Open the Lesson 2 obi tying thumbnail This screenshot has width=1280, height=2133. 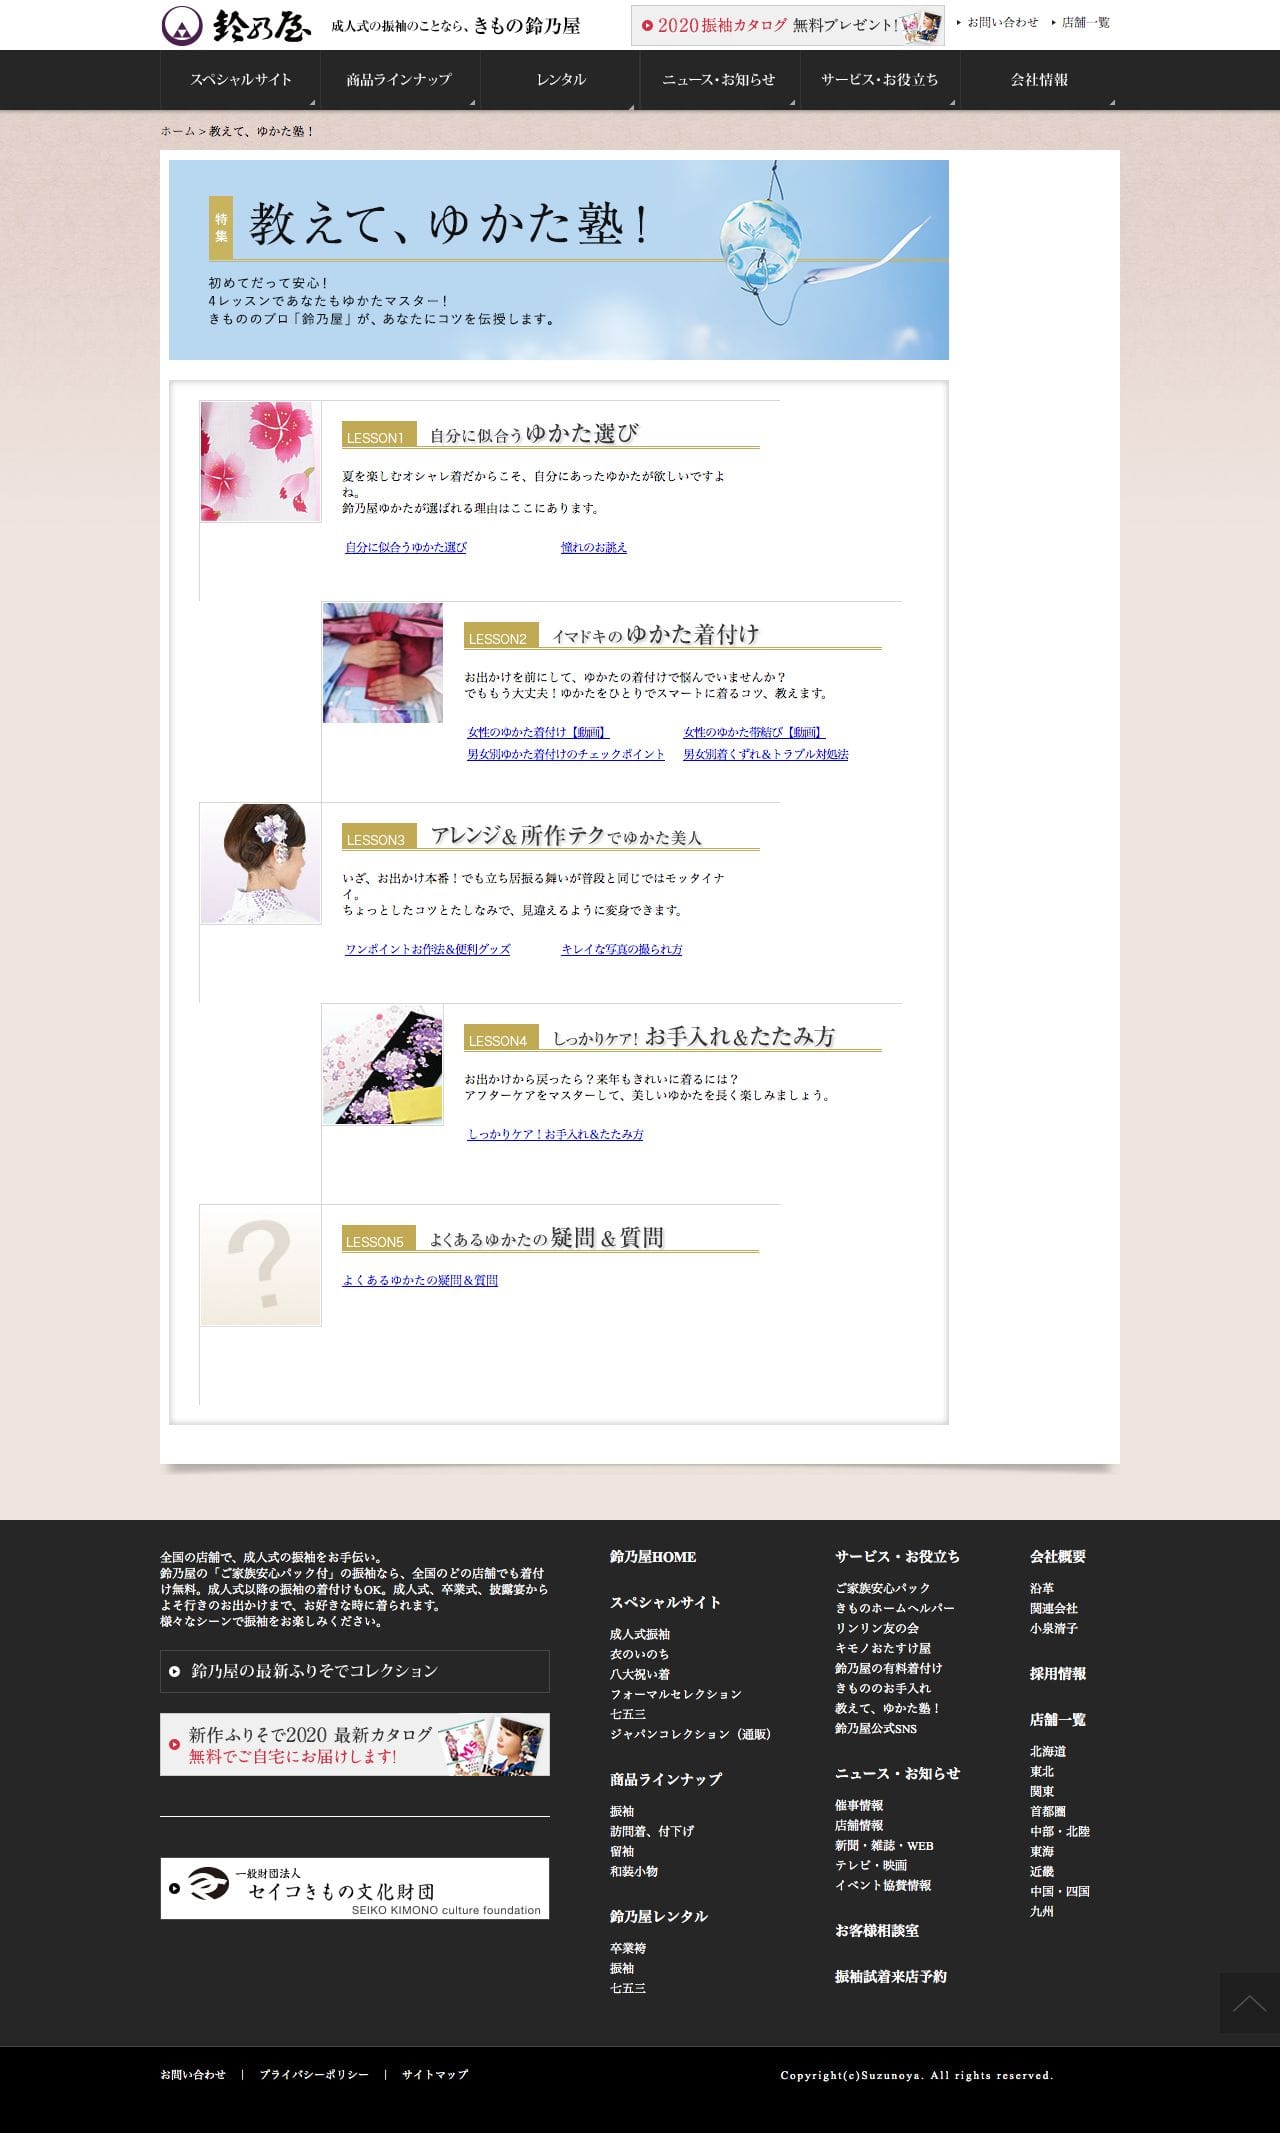click(382, 662)
